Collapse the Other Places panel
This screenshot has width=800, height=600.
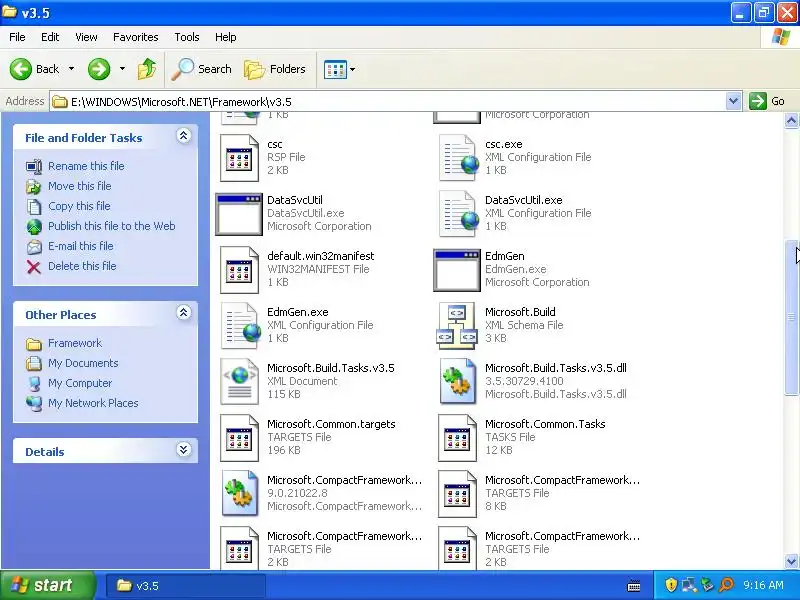point(184,313)
